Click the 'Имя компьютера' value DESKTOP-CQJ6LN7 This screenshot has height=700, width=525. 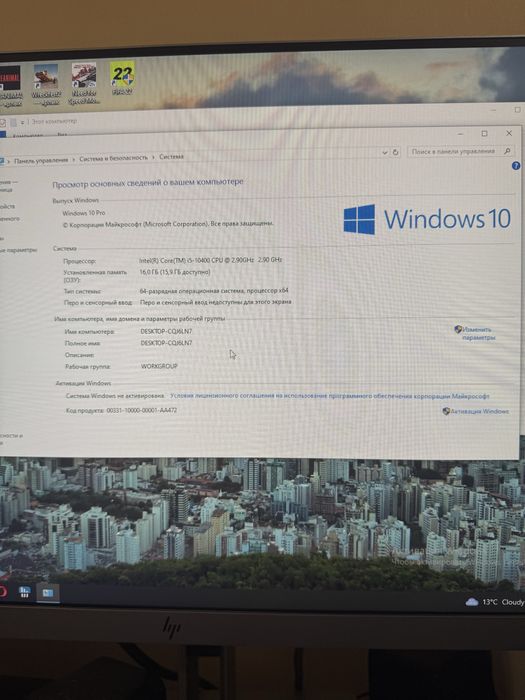166,331
